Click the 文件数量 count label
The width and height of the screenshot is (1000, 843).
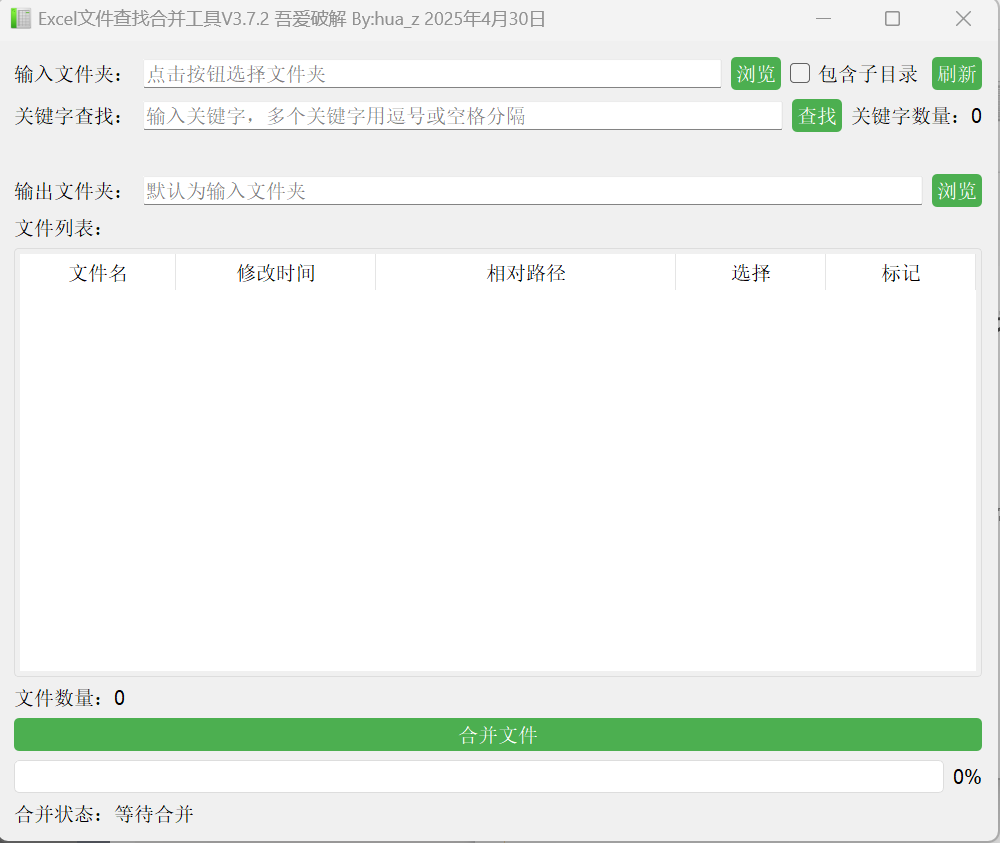click(70, 698)
